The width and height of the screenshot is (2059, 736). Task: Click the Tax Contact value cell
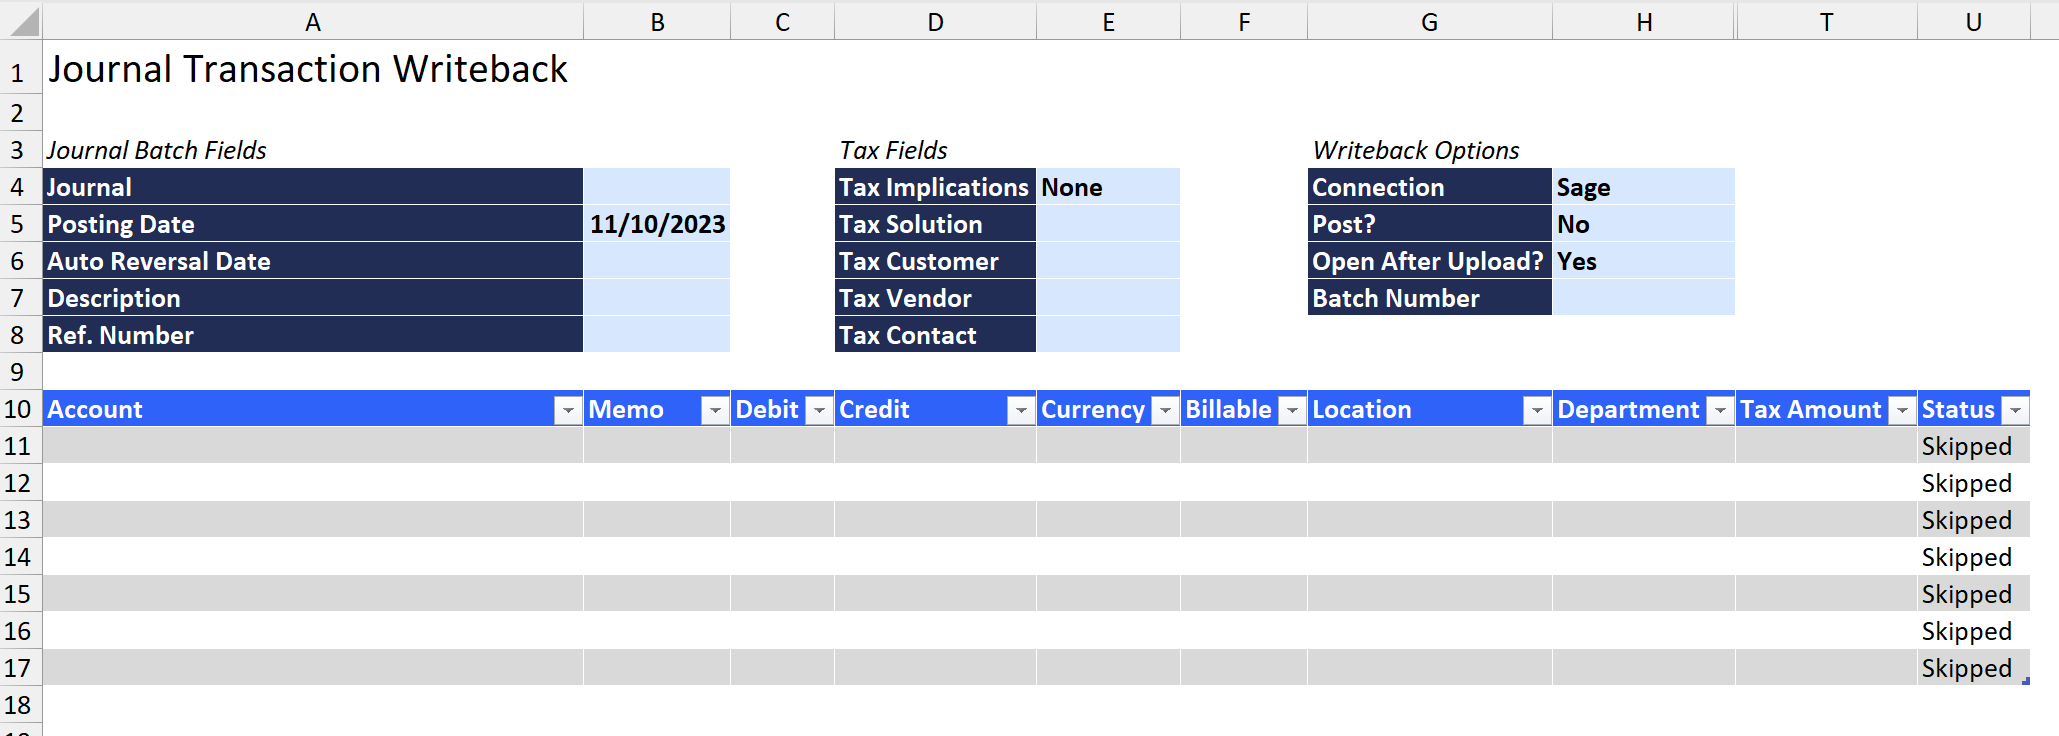click(1108, 335)
